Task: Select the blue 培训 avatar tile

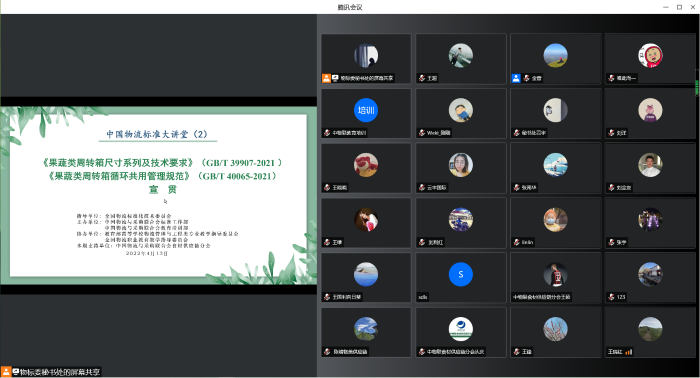Action: tap(366, 113)
